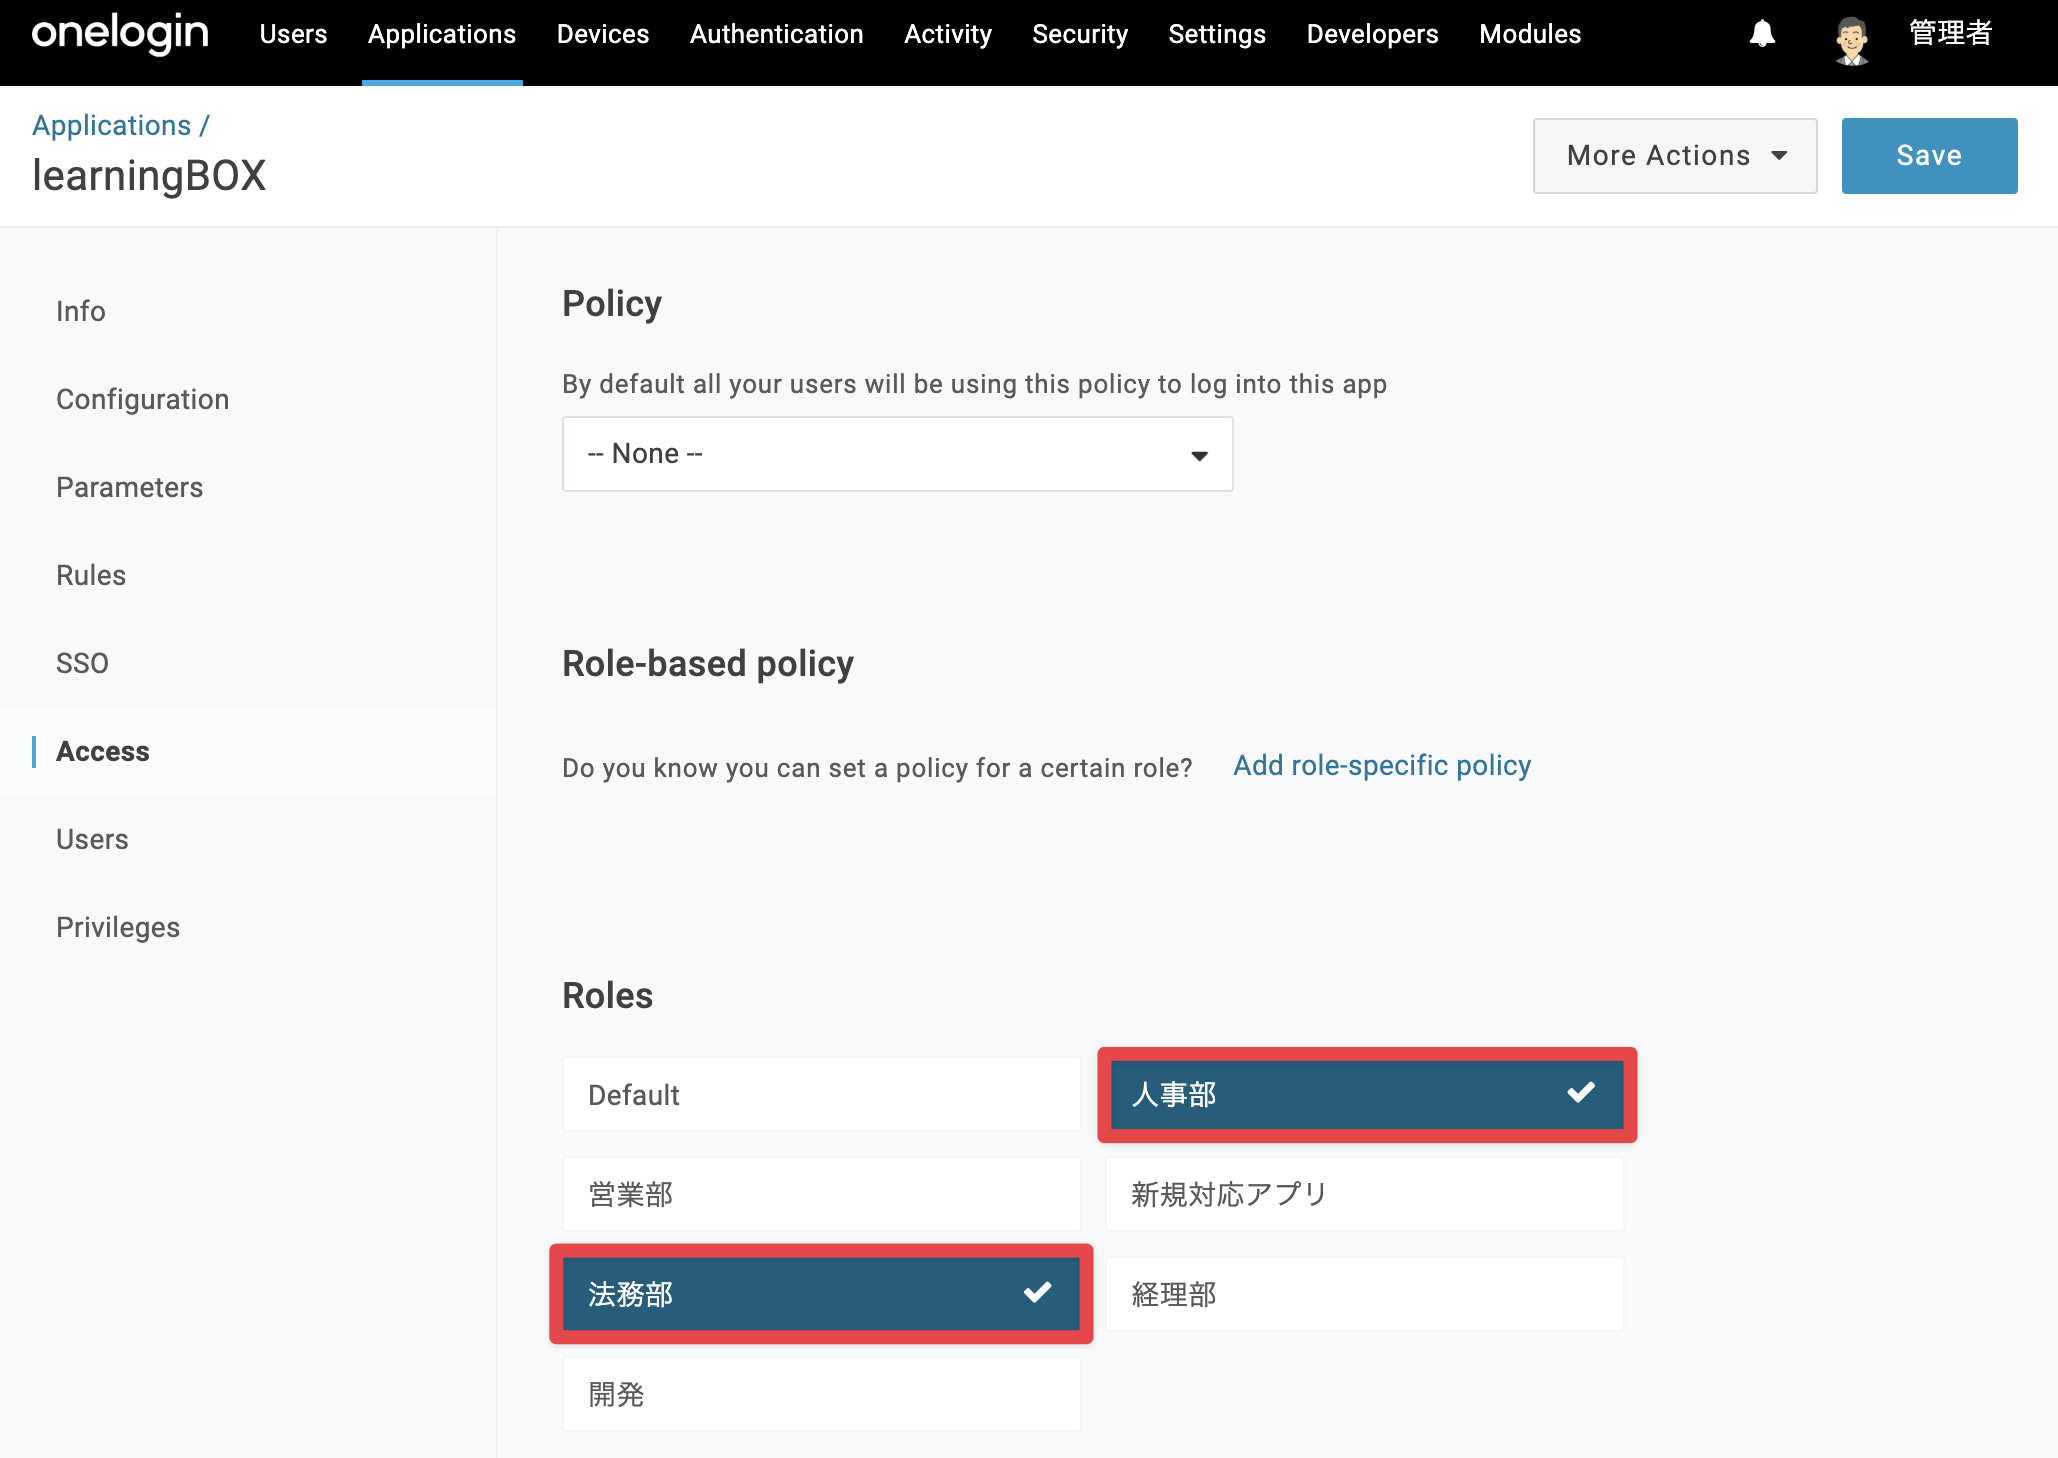Open the Settings menu
The image size is (2058, 1458).
click(x=1217, y=34)
